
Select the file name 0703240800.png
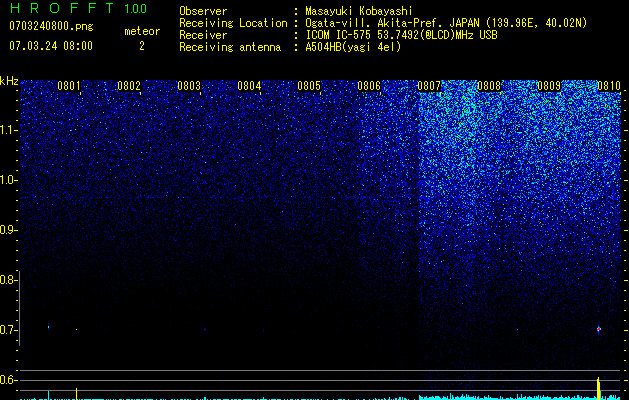[51, 26]
